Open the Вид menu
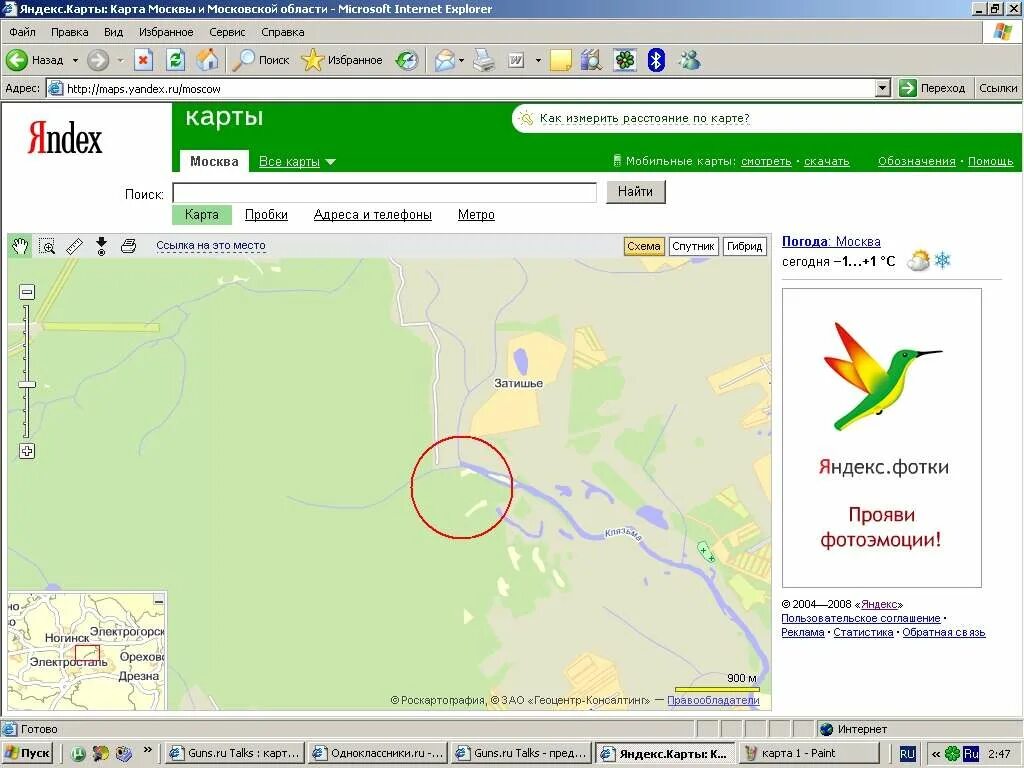1024x768 pixels. tap(113, 32)
